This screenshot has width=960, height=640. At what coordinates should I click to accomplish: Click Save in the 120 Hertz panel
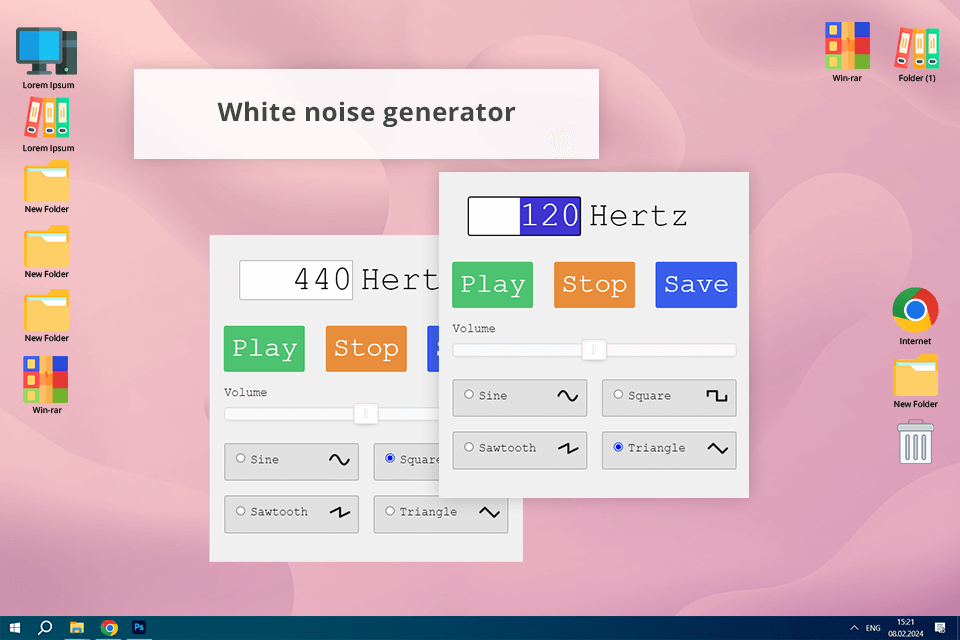(696, 285)
